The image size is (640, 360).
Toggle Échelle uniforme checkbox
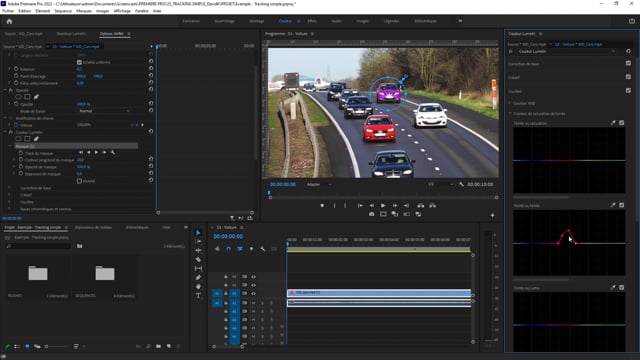79,62
